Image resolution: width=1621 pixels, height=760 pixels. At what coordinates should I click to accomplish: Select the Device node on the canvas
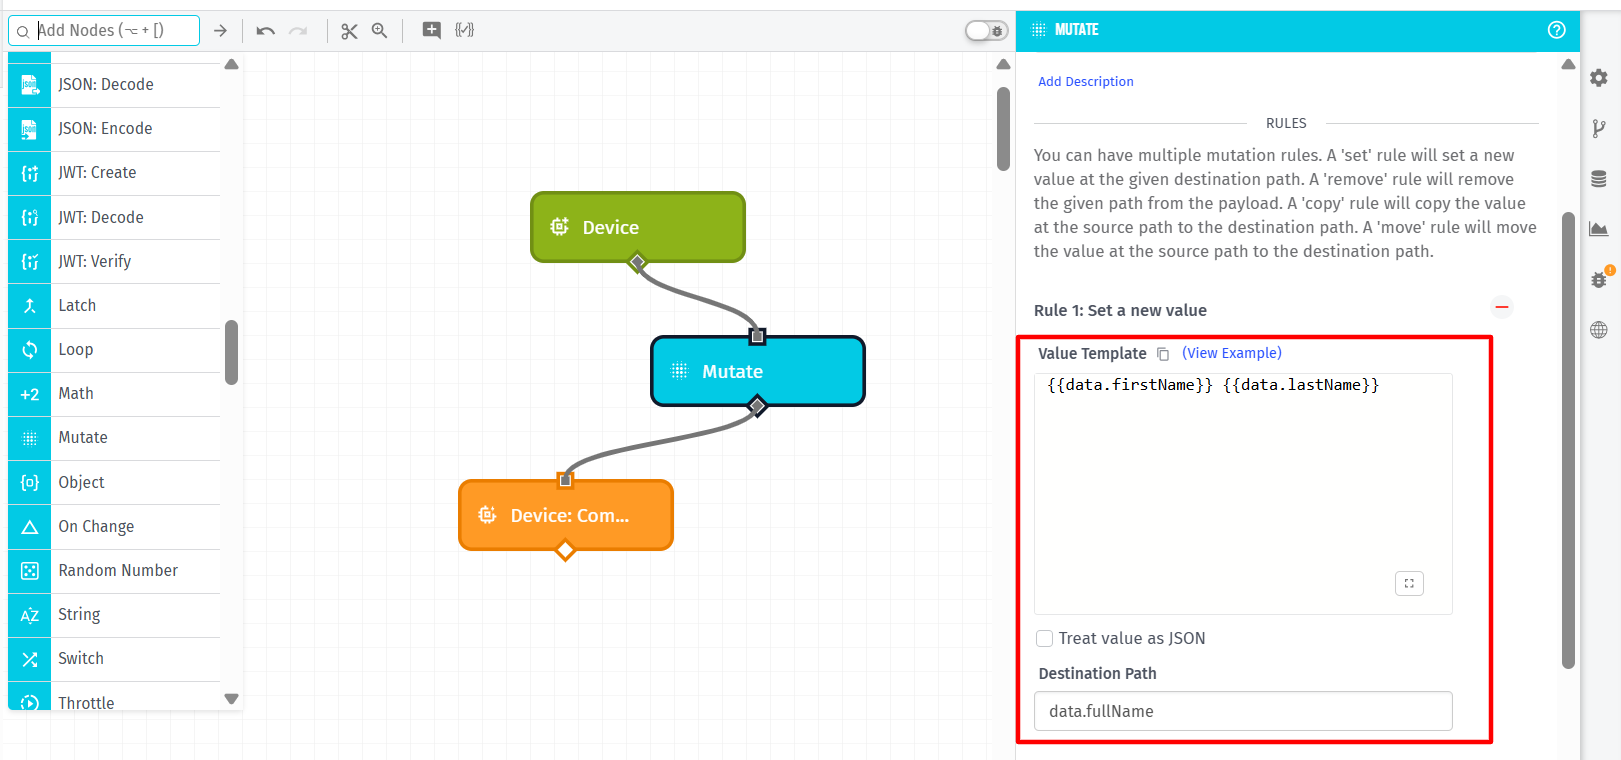tap(638, 227)
